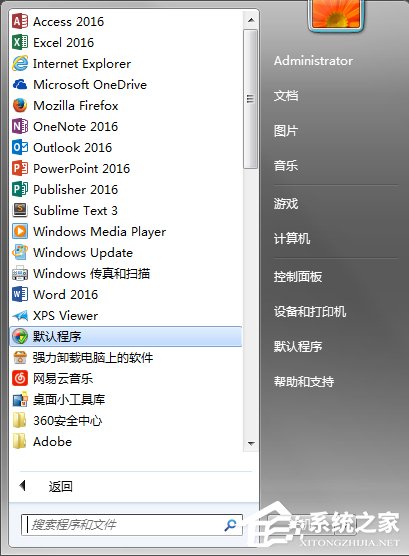This screenshot has width=409, height=556.
Task: Open 帮助和支持
Action: (x=304, y=382)
